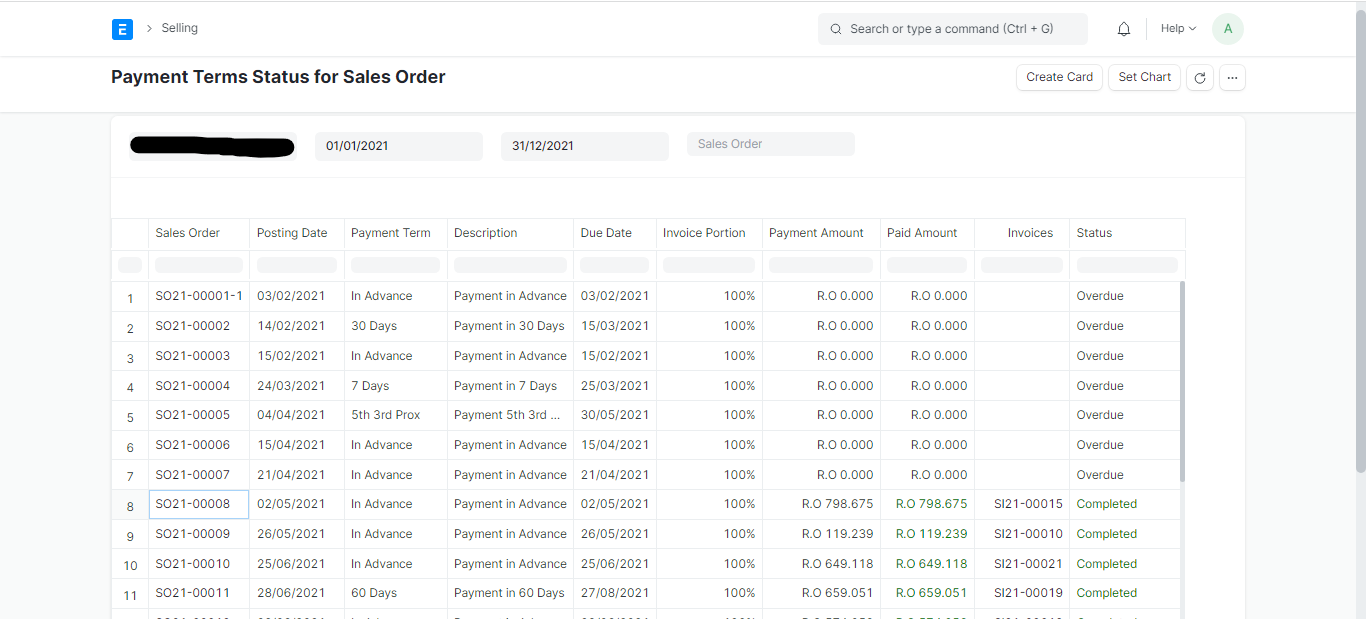Click 'Payment in 30 Days' description cell
This screenshot has width=1366, height=619.
510,326
